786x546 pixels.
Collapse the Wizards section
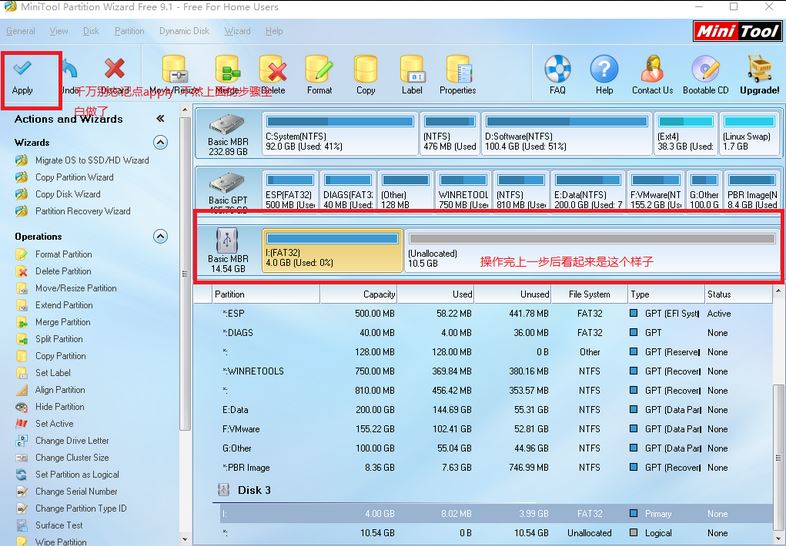click(160, 143)
